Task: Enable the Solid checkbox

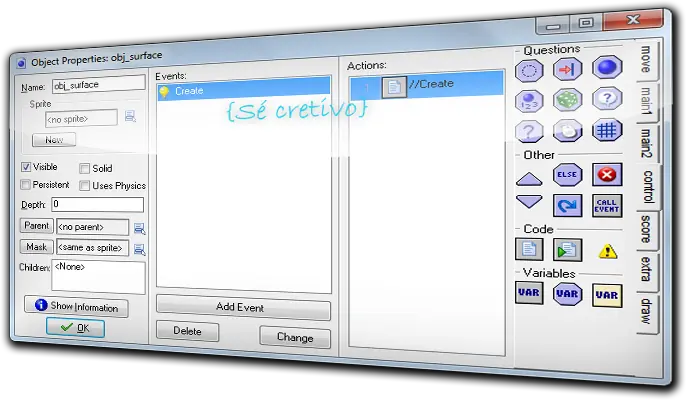Action: click(84, 168)
